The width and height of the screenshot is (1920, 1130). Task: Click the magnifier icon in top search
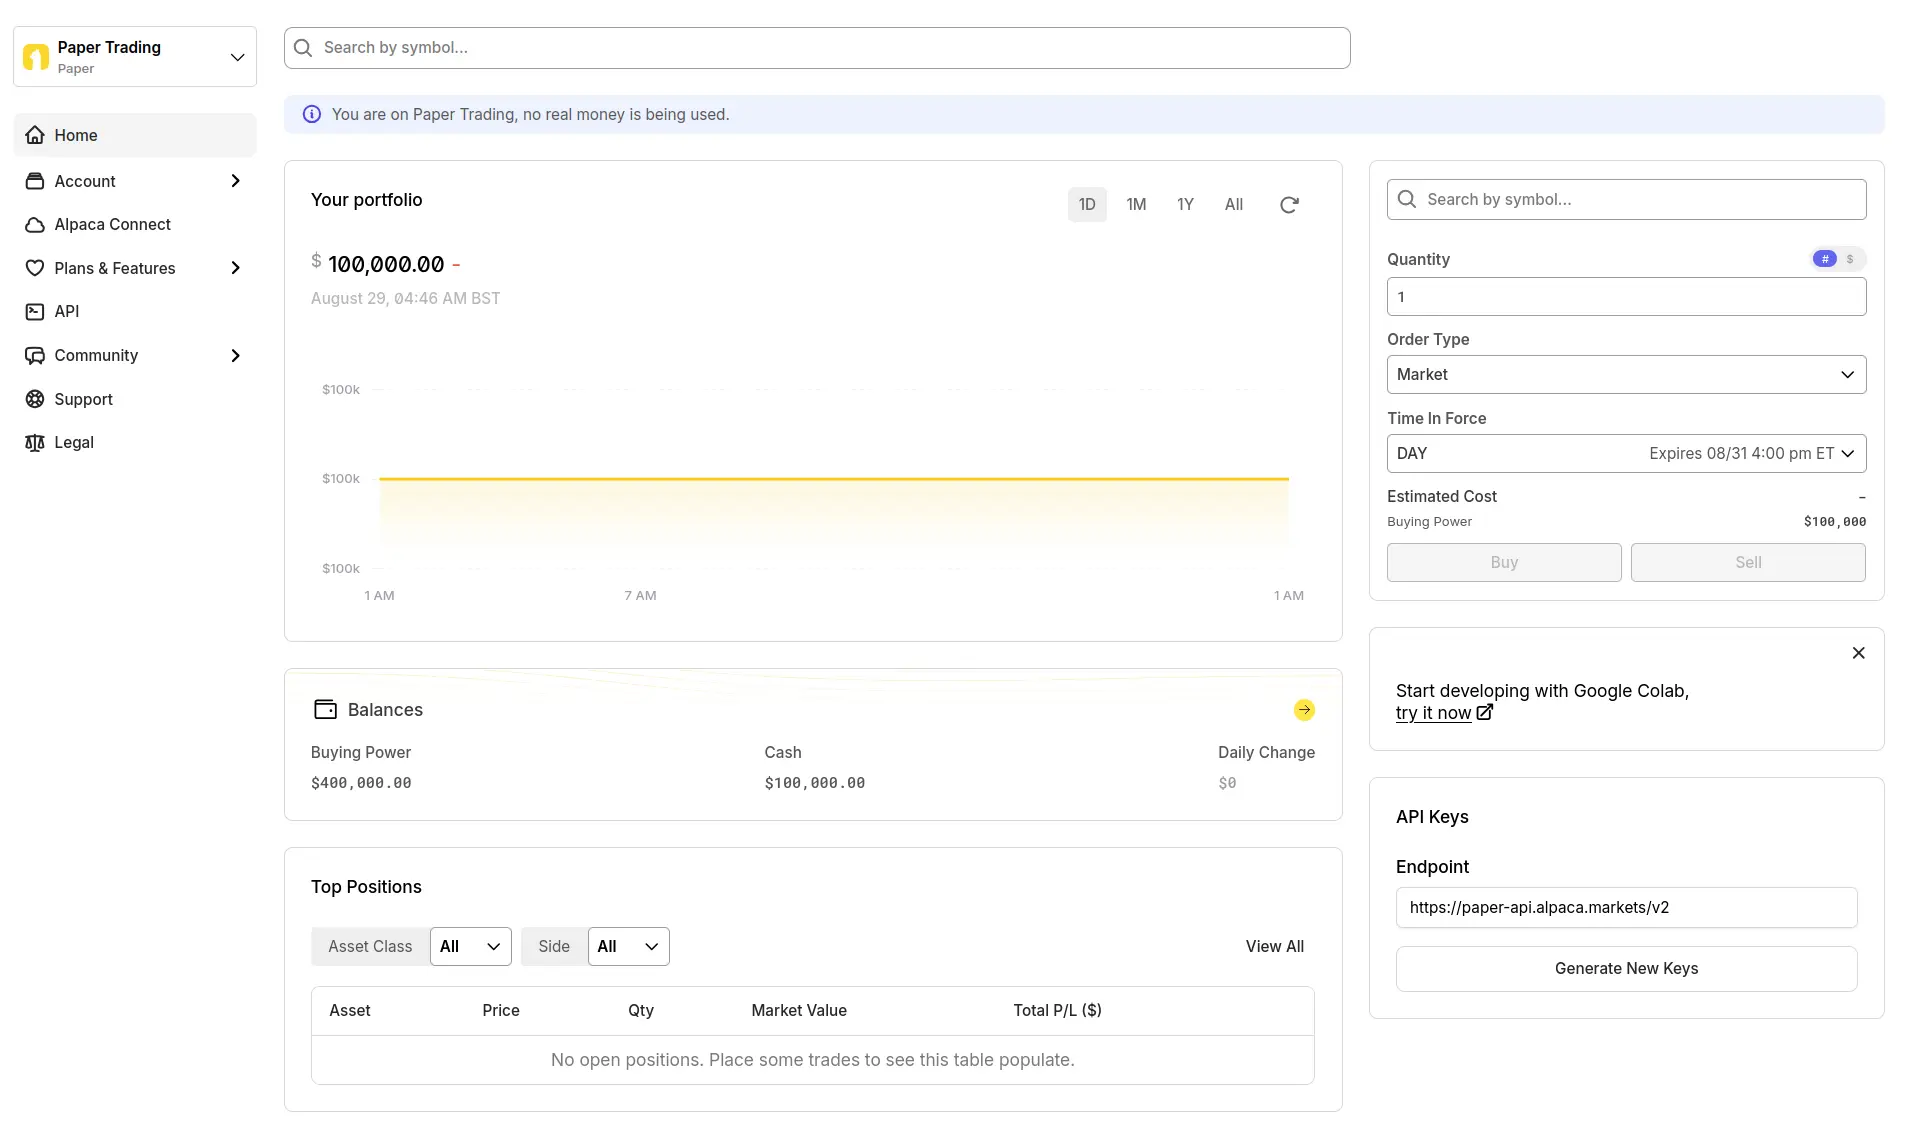pos(303,48)
